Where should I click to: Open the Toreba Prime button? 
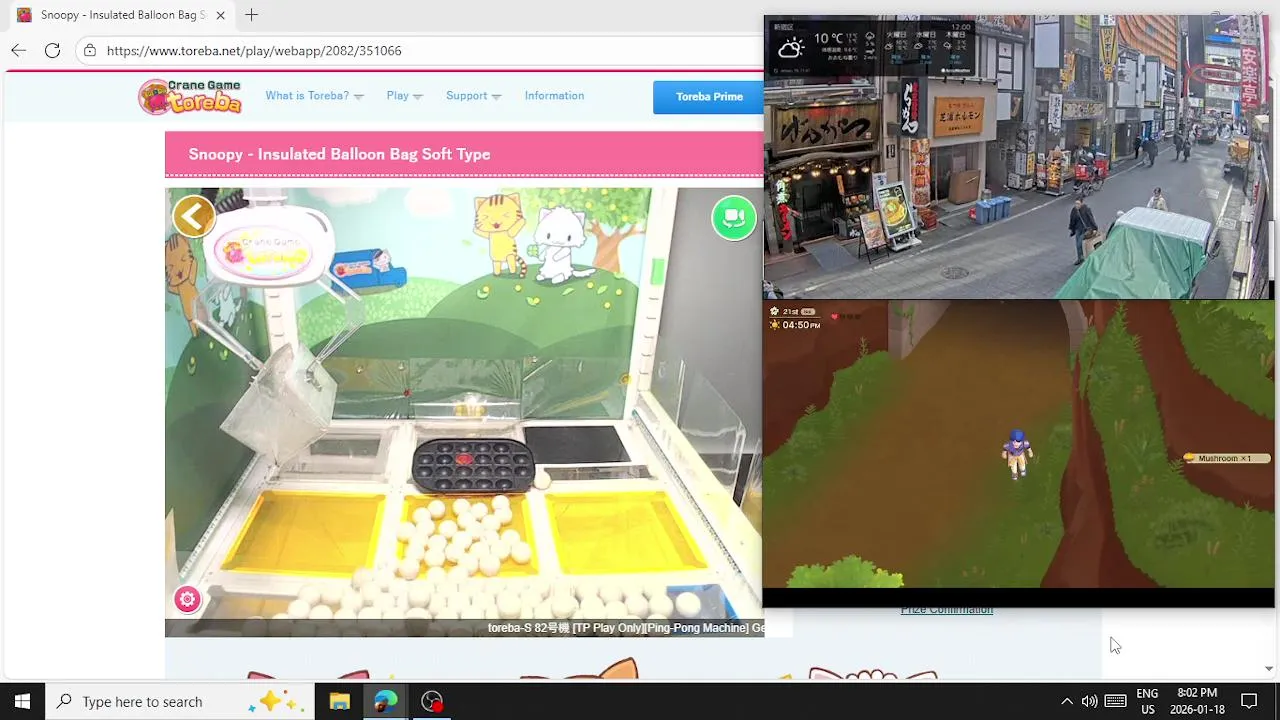click(x=709, y=97)
